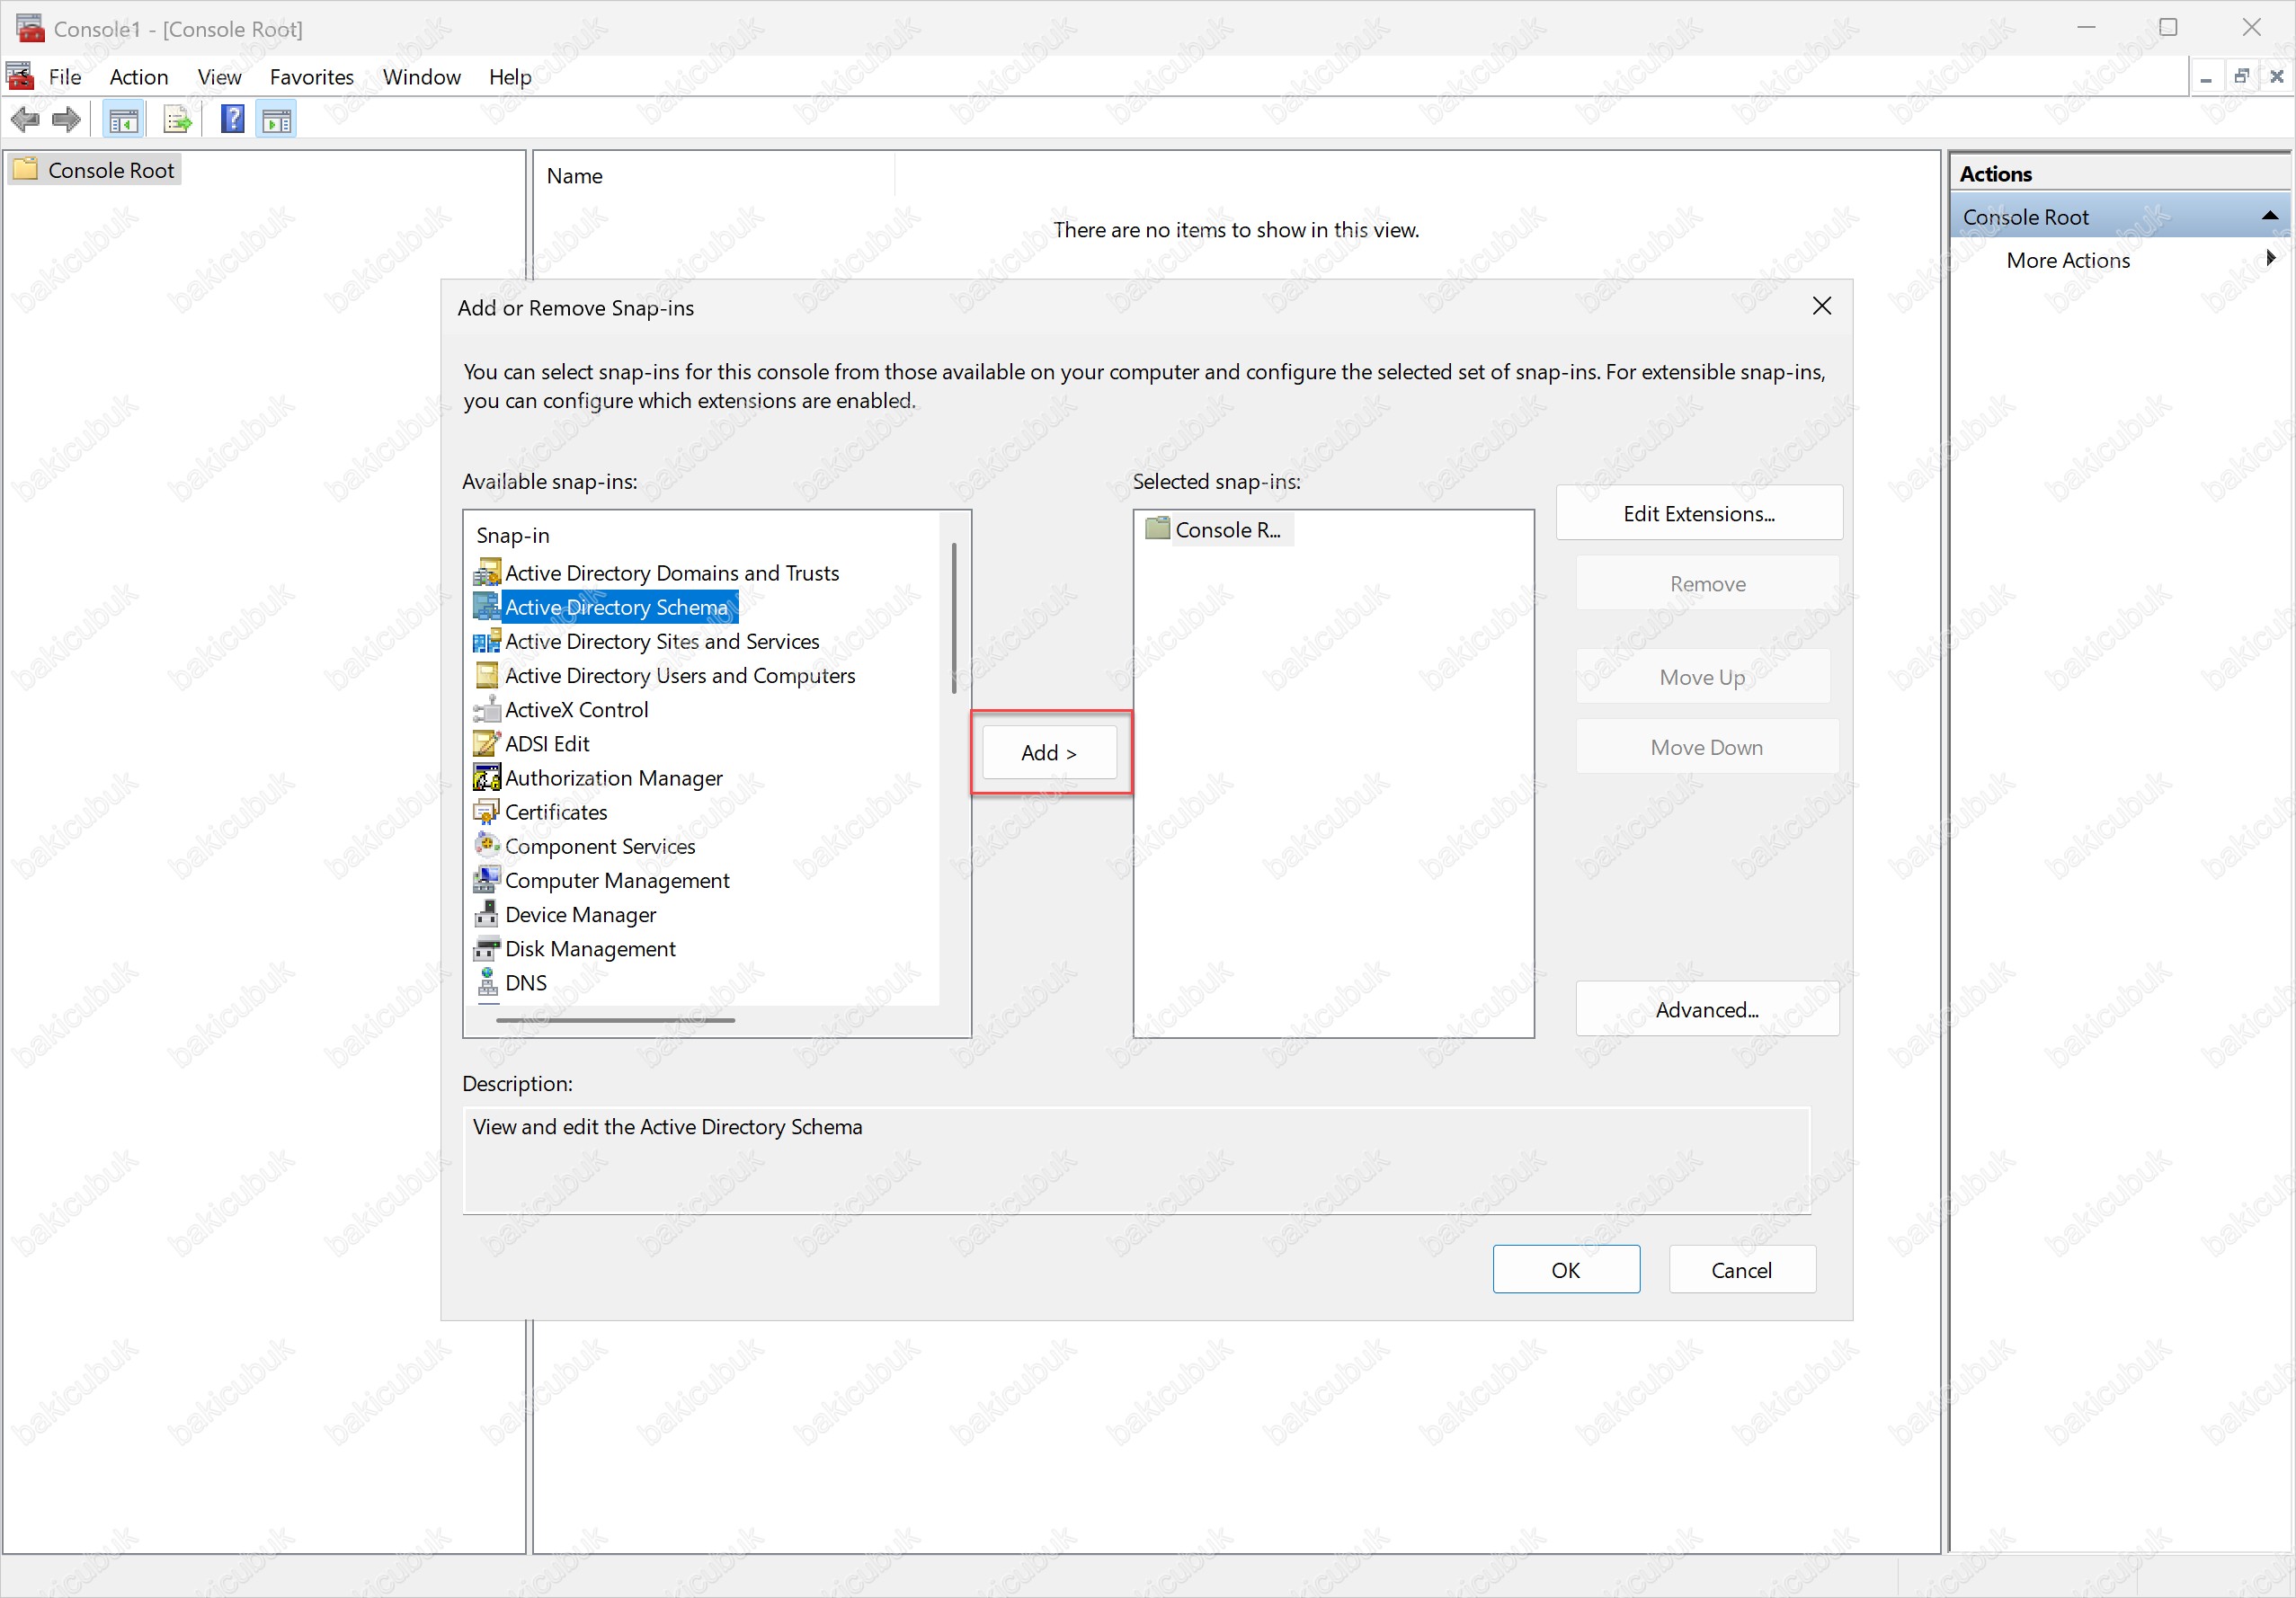This screenshot has height=1598, width=2296.
Task: Select Disk Management in list
Action: (590, 948)
